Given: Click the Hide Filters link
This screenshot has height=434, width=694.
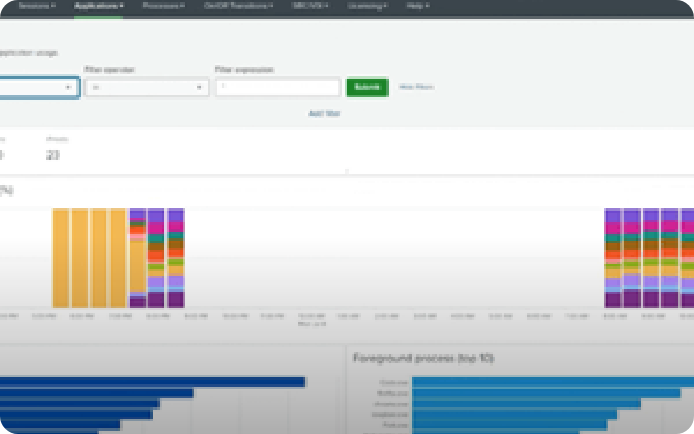Looking at the screenshot, I should pyautogui.click(x=416, y=87).
